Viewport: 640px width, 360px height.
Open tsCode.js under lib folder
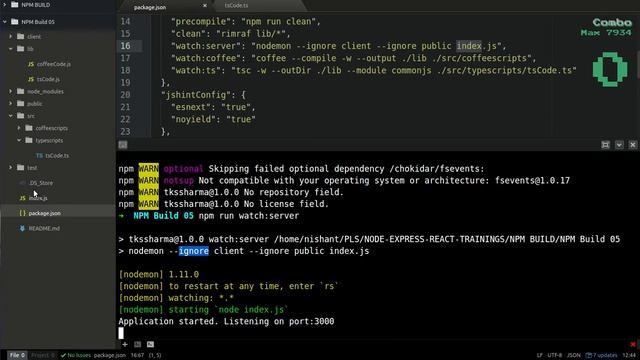pos(48,79)
